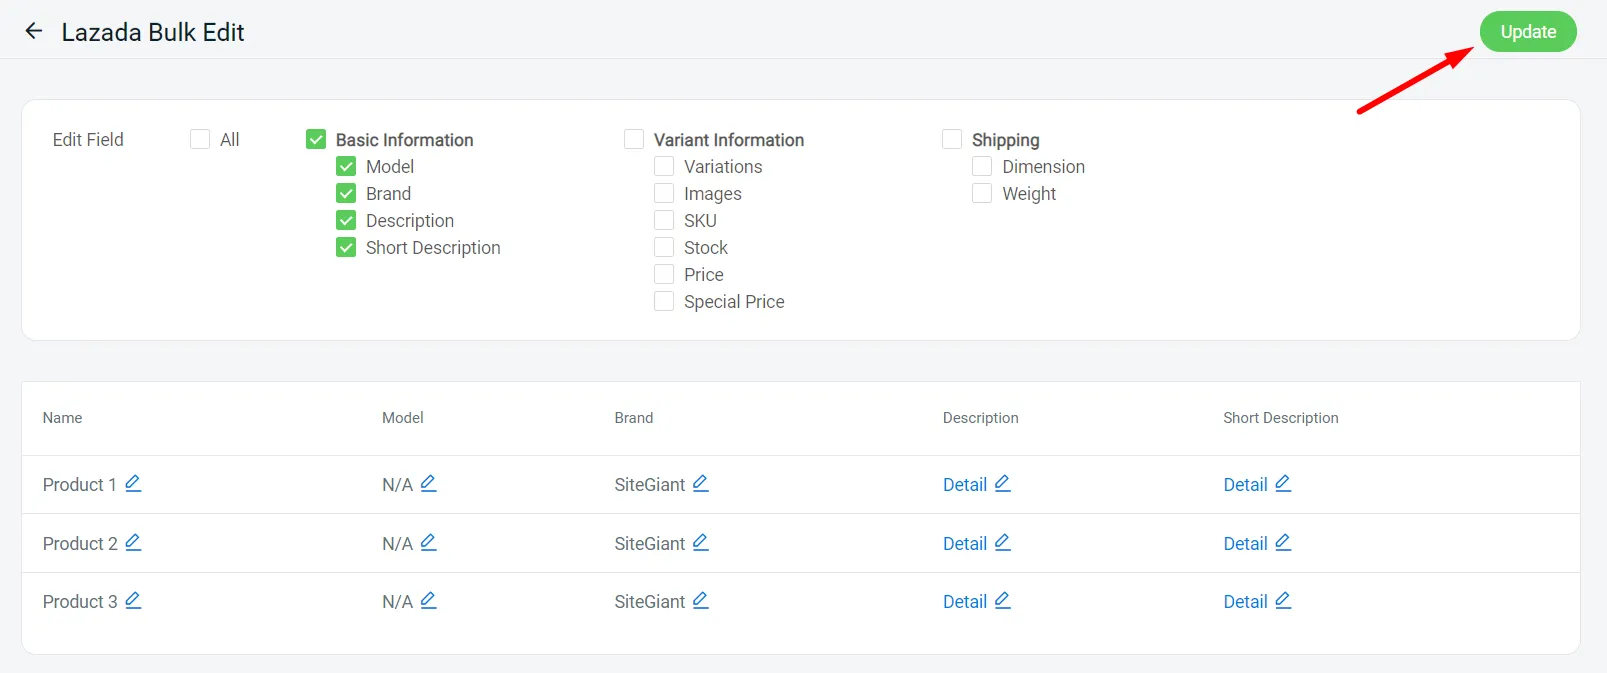Click the Brand edit pencil for Product 1
The image size is (1607, 673).
(700, 484)
